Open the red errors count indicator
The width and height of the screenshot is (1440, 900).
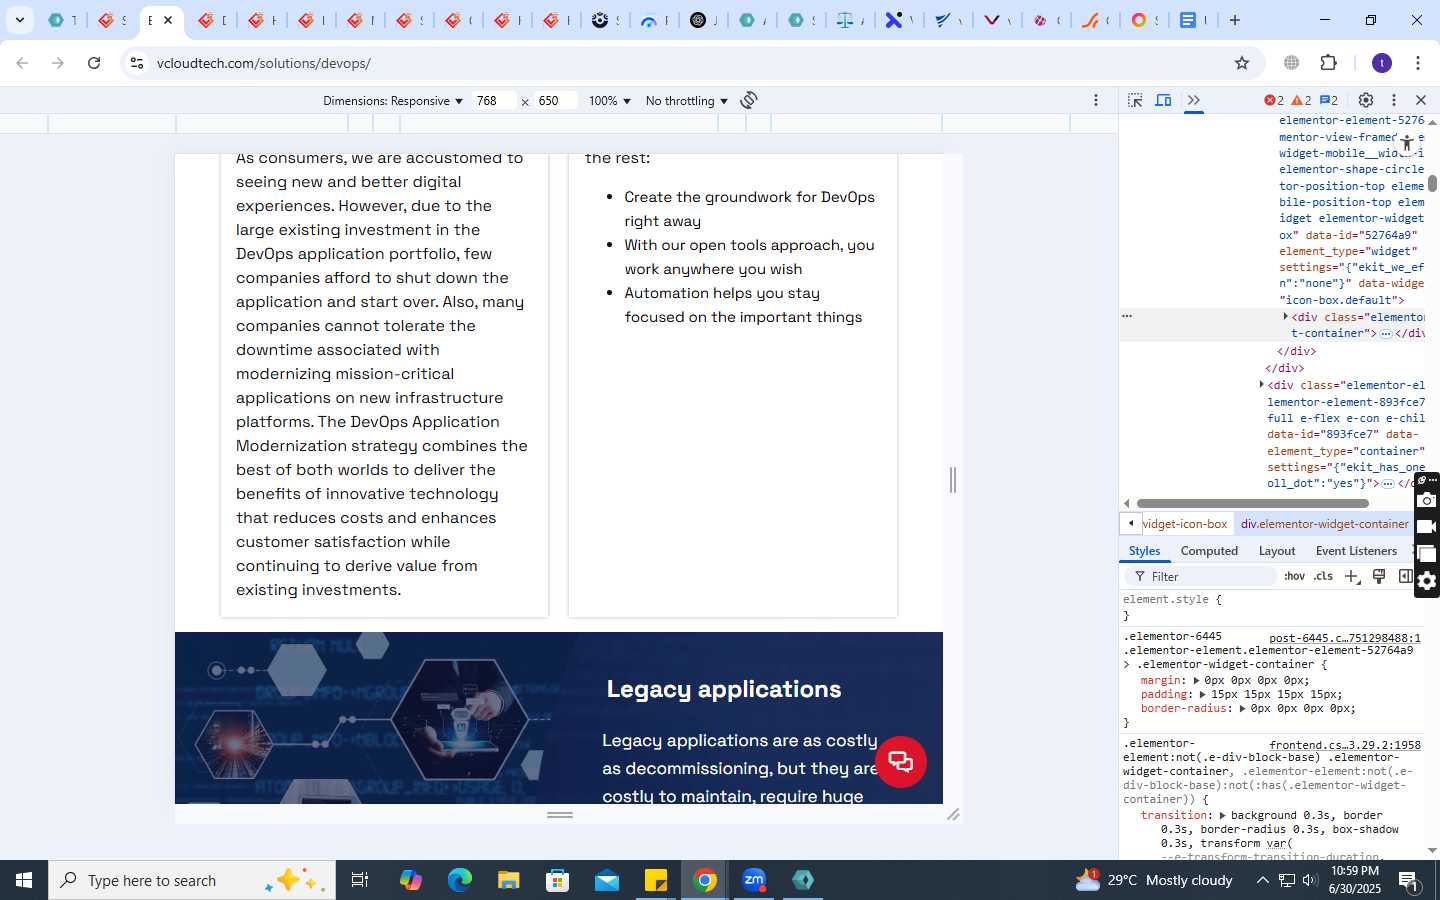pos(1274,100)
